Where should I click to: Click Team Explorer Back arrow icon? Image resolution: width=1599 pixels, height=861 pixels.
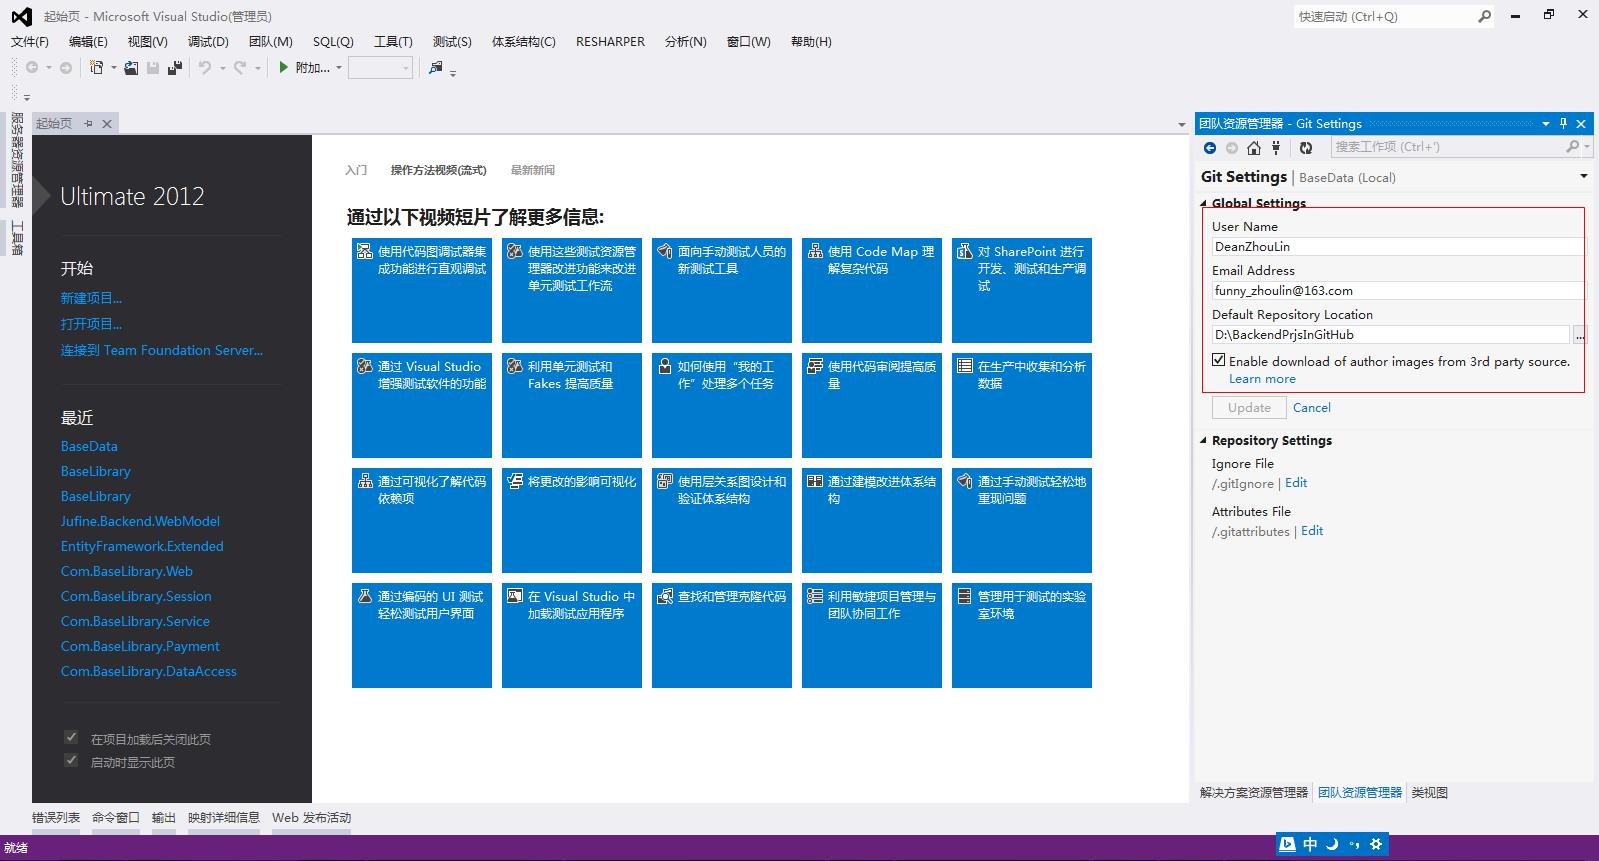[1210, 147]
